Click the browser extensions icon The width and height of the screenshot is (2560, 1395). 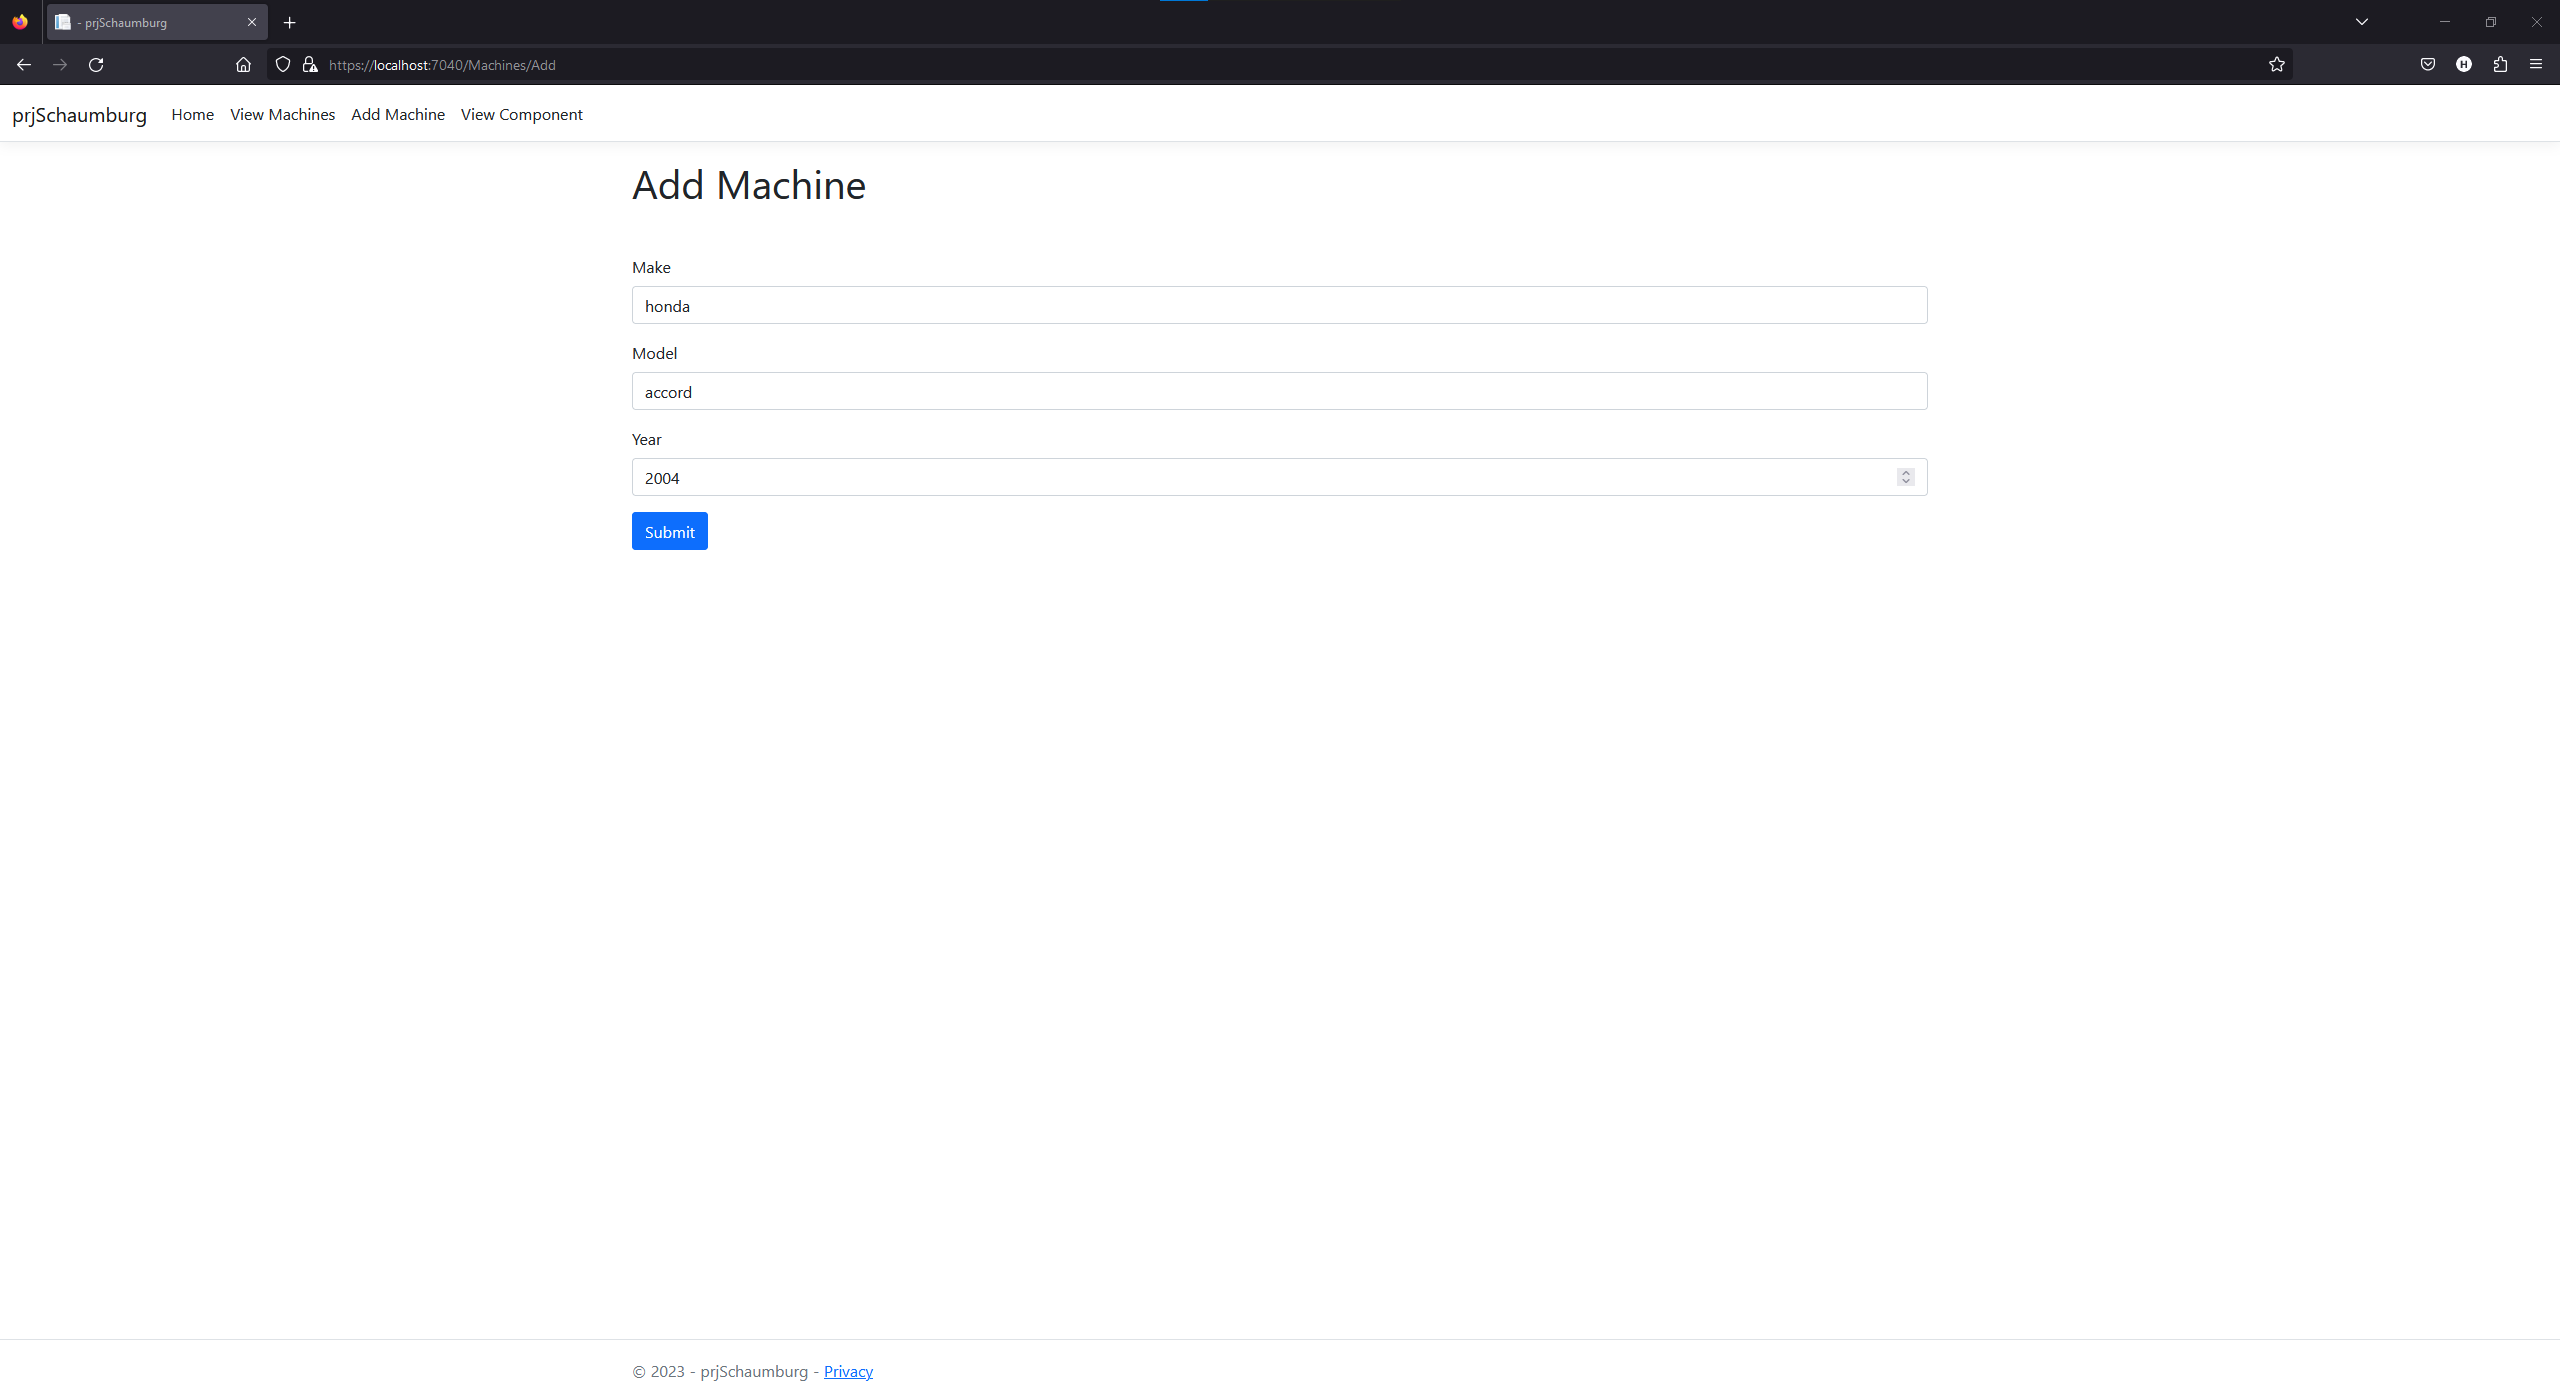pyautogui.click(x=2500, y=64)
